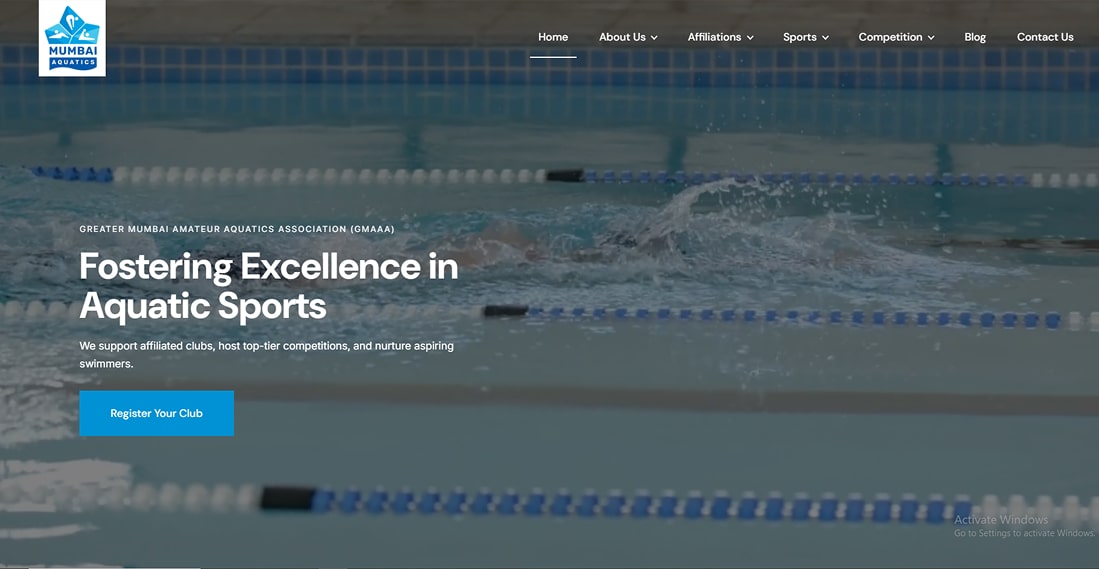Select the Sports nav label
The height and width of the screenshot is (569, 1099).
coord(800,37)
